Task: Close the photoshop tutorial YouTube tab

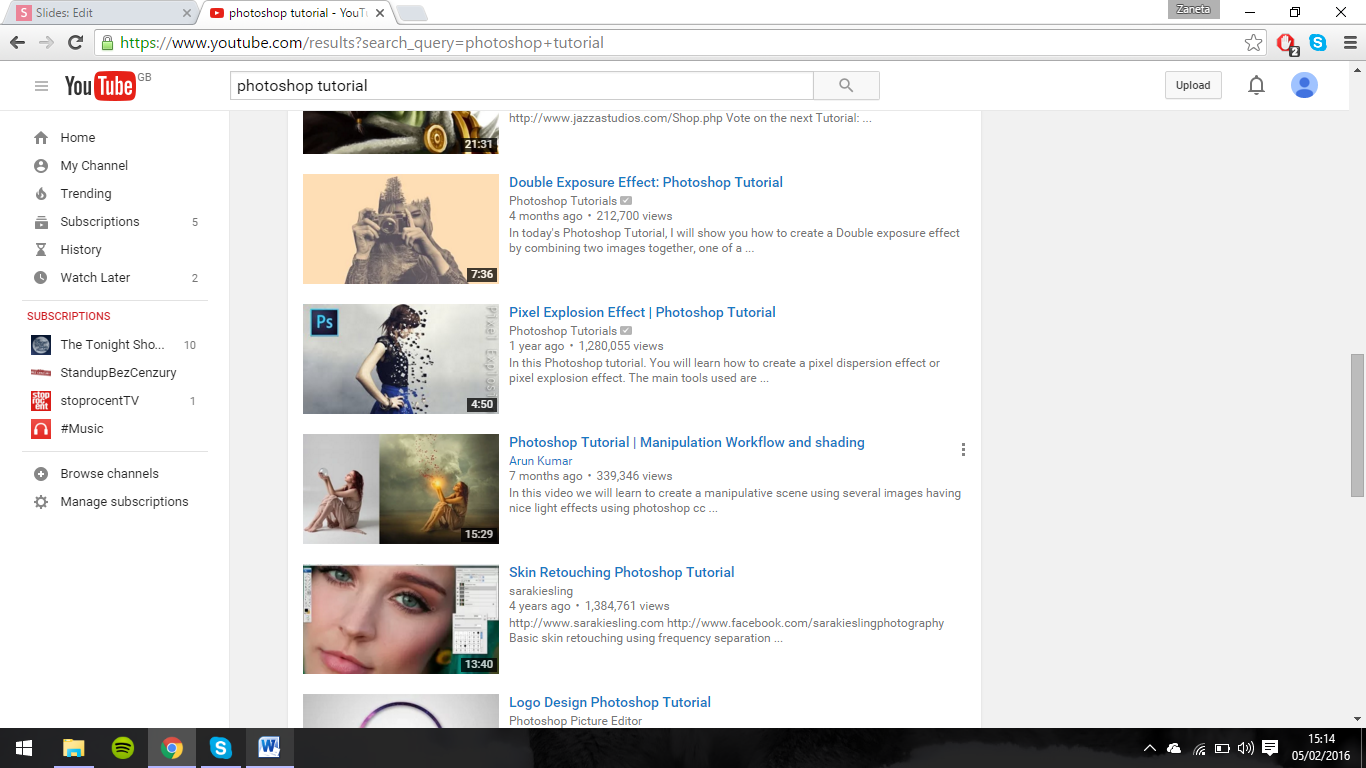Action: (x=380, y=14)
